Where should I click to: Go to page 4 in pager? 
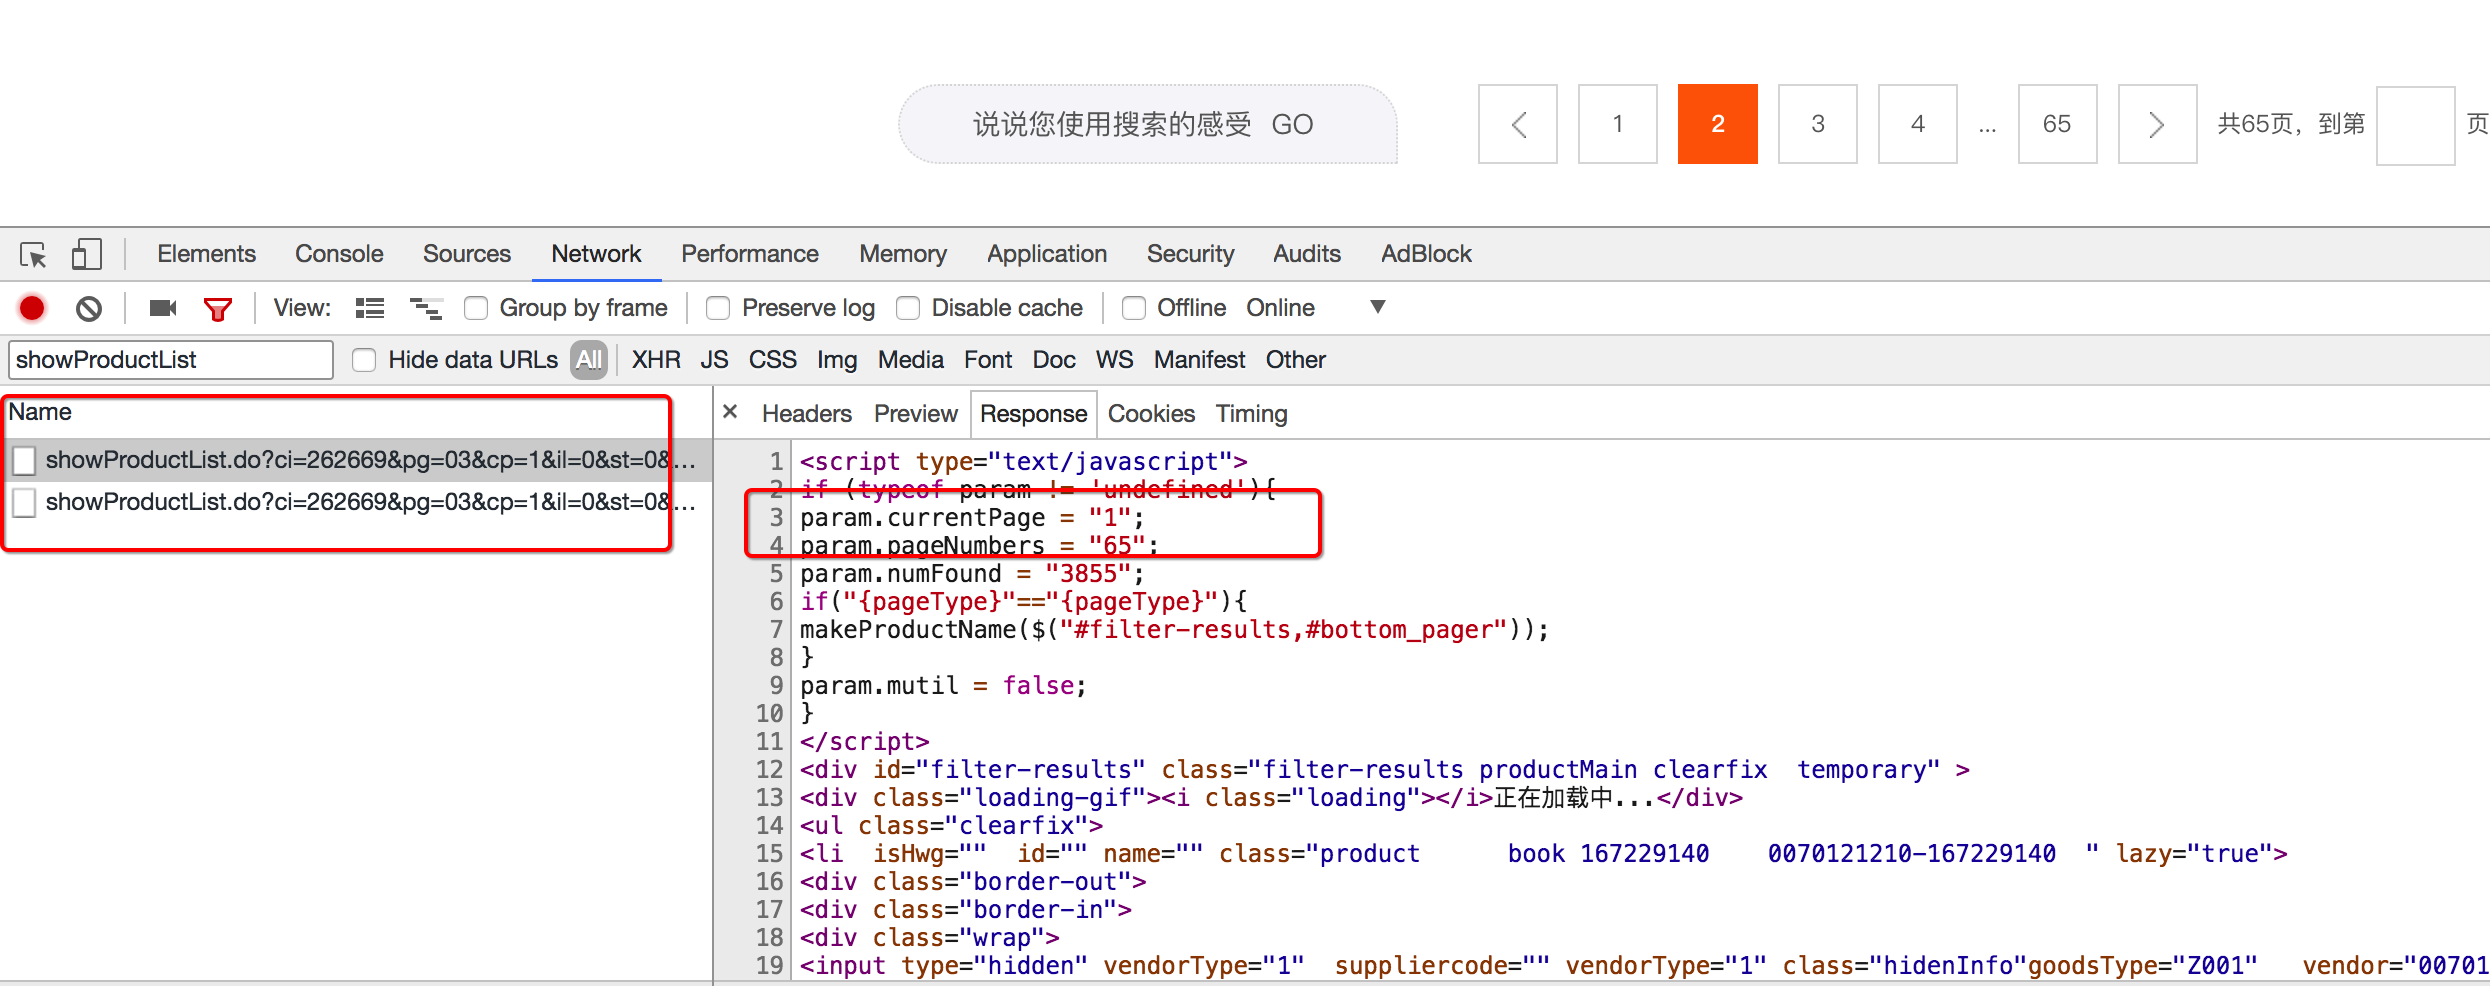click(1918, 124)
